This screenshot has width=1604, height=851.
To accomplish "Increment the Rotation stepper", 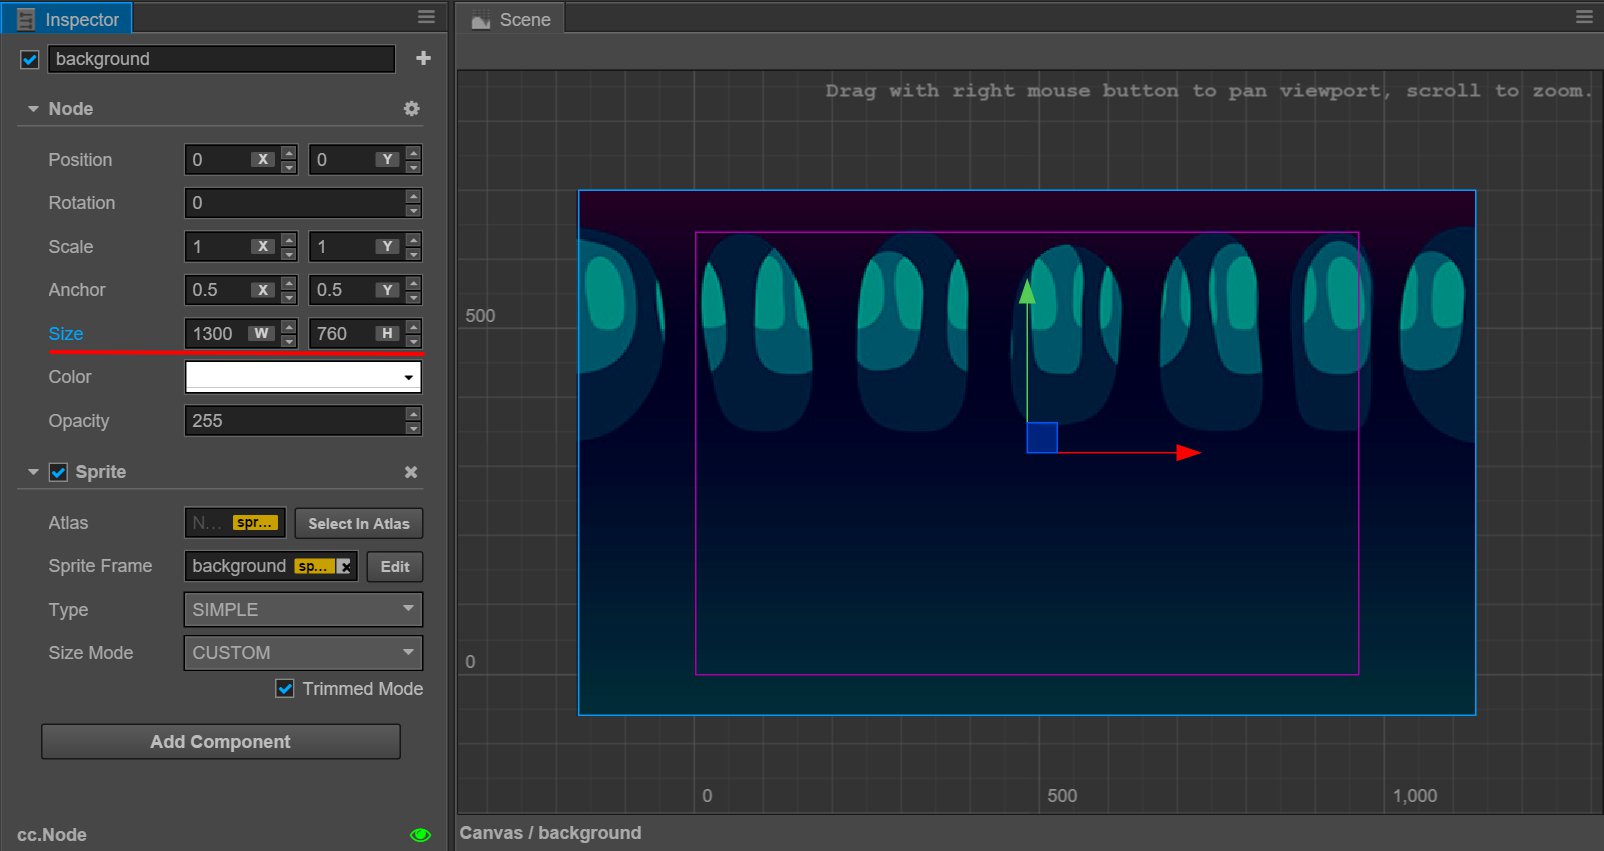I will 413,196.
